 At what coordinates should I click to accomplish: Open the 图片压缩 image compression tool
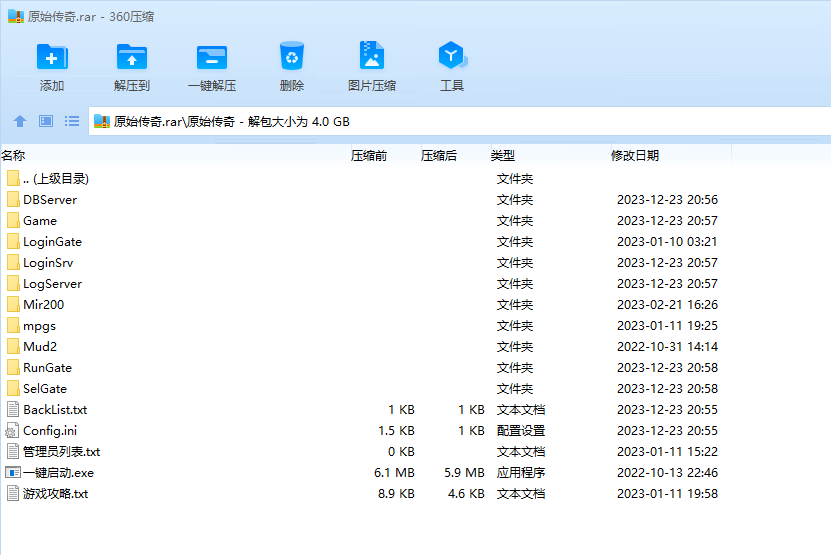(372, 55)
